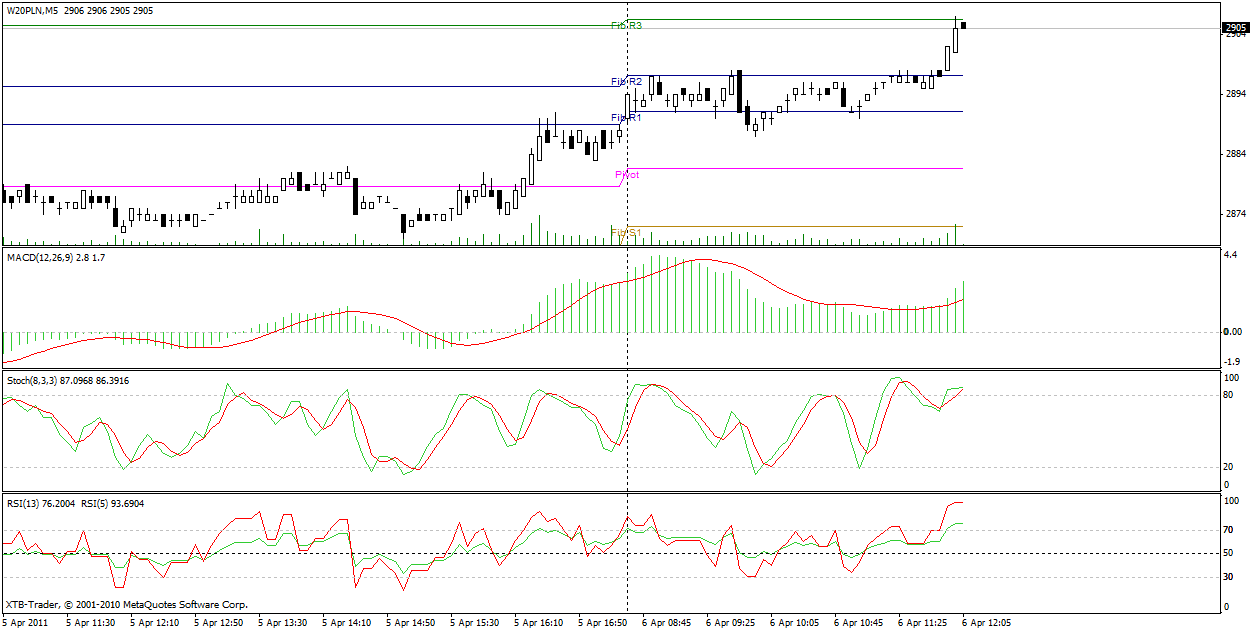Click the RSI(13) RSI(5) indicator label
1258x630 pixels.
[75, 503]
